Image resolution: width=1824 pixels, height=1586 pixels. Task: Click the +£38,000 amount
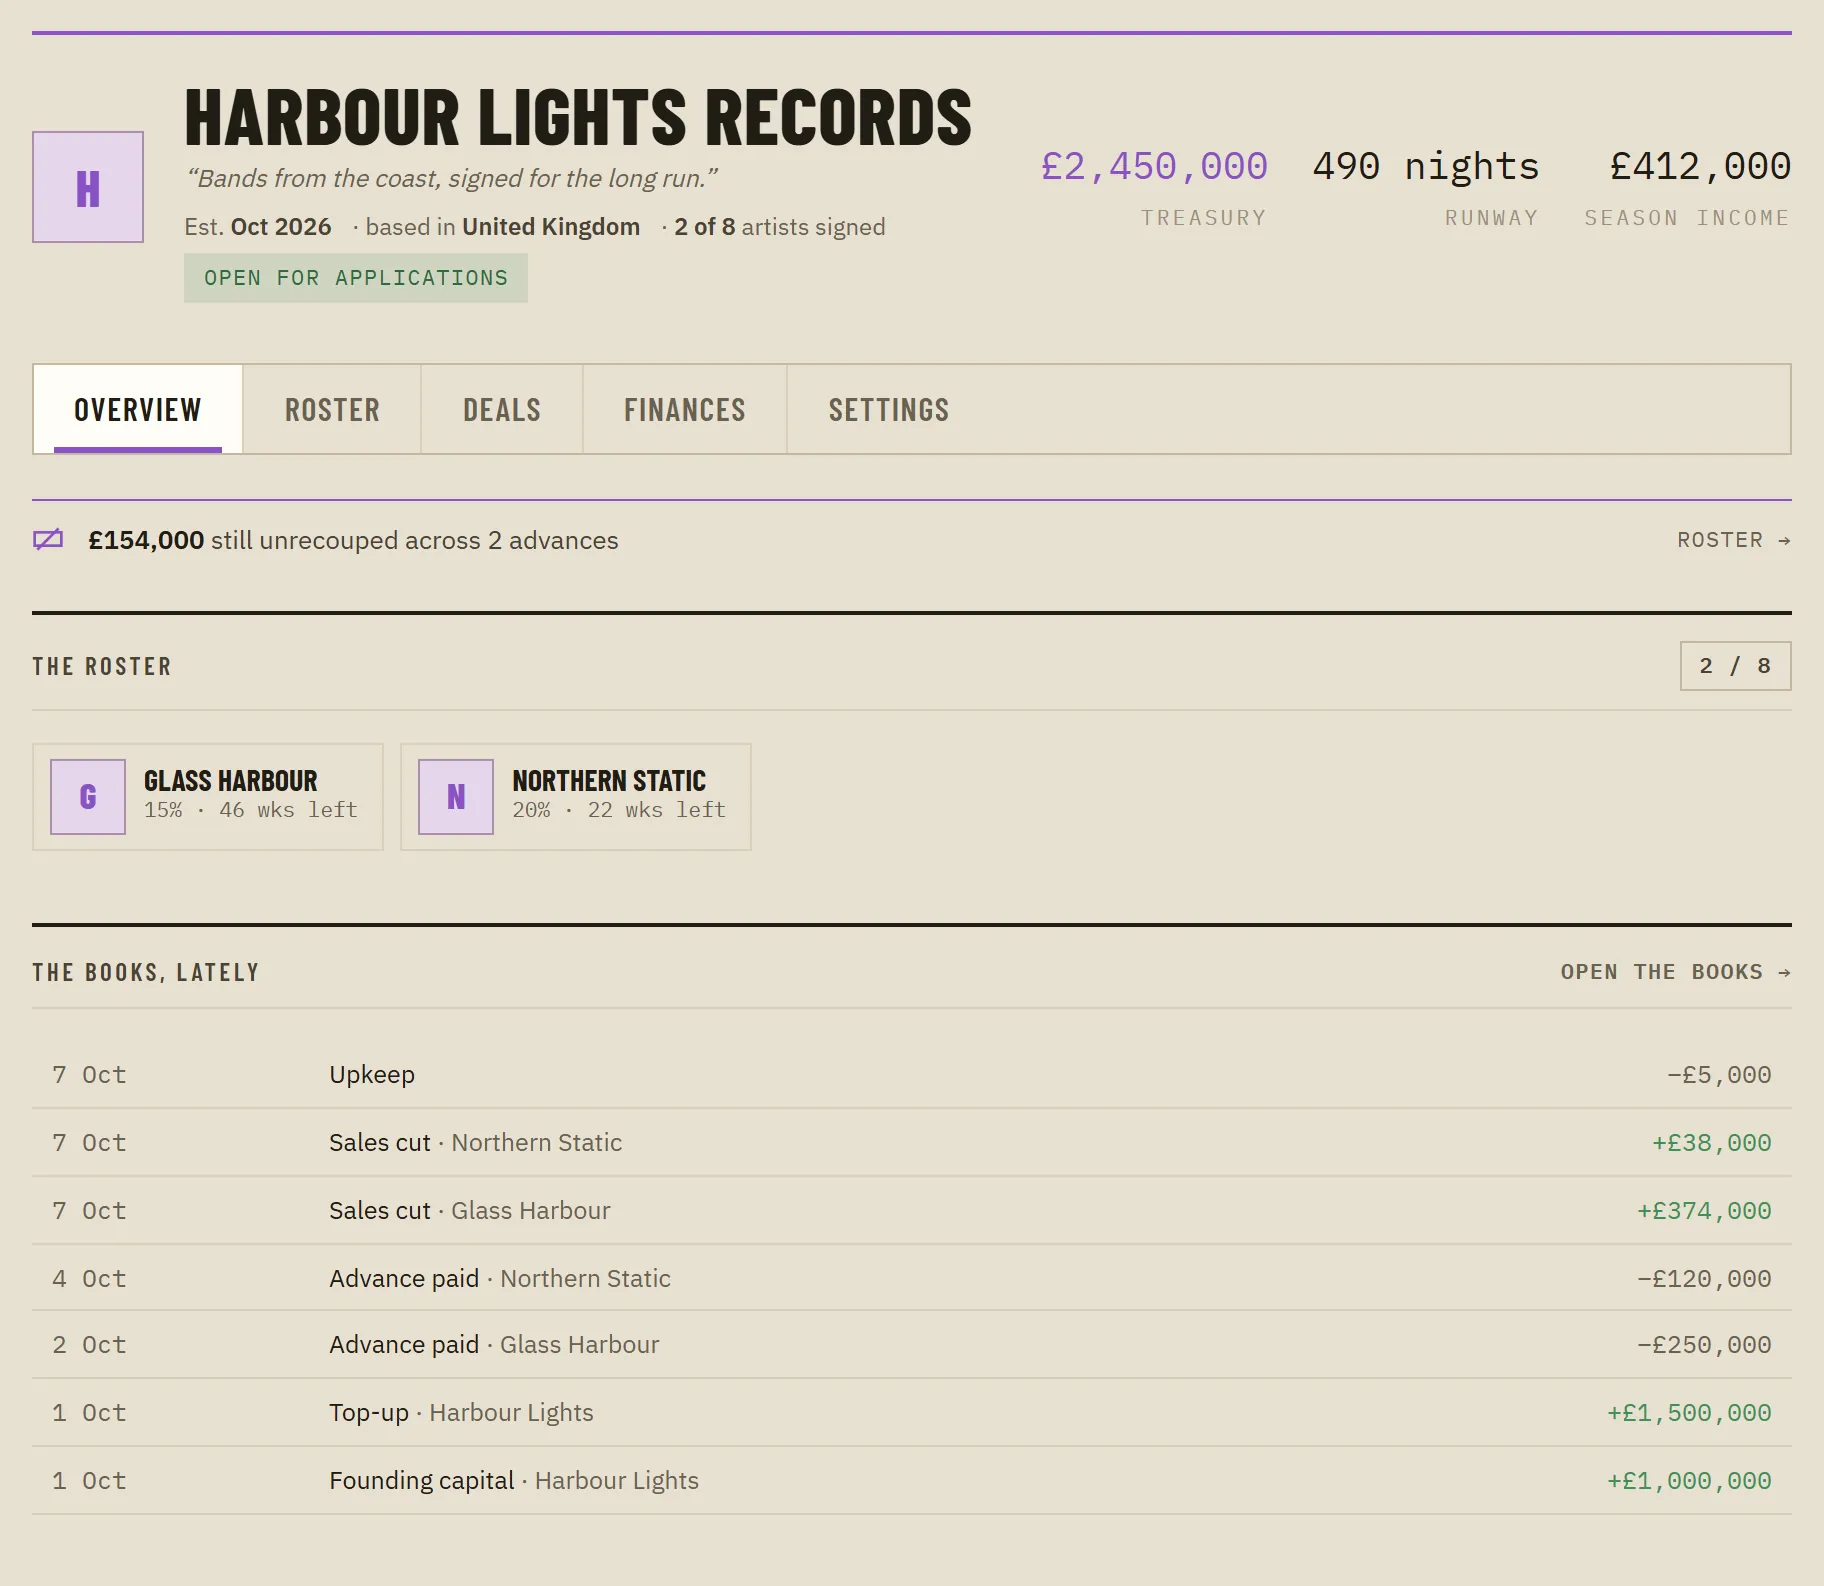(1711, 1143)
